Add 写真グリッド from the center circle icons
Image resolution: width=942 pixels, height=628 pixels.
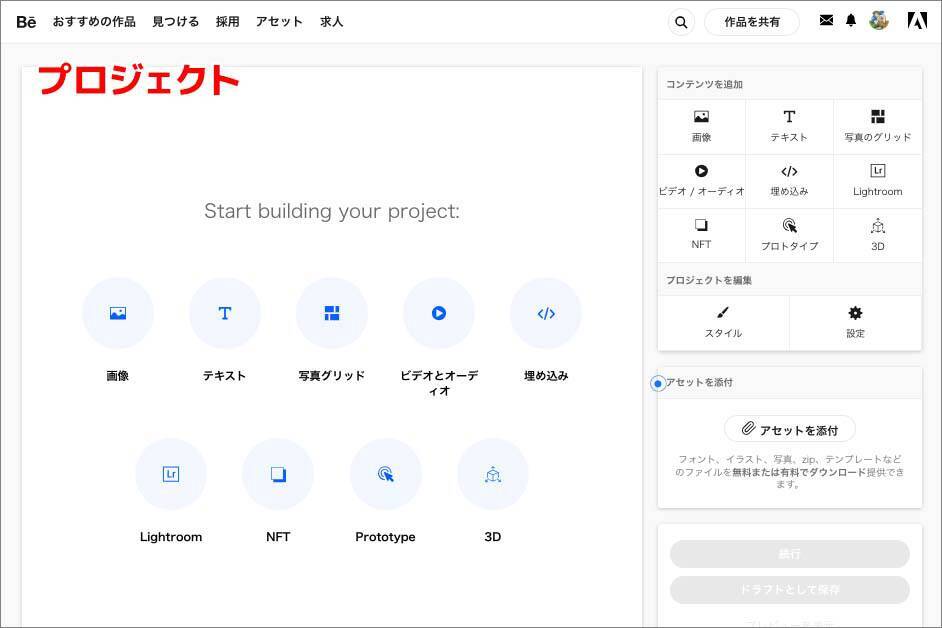point(332,313)
